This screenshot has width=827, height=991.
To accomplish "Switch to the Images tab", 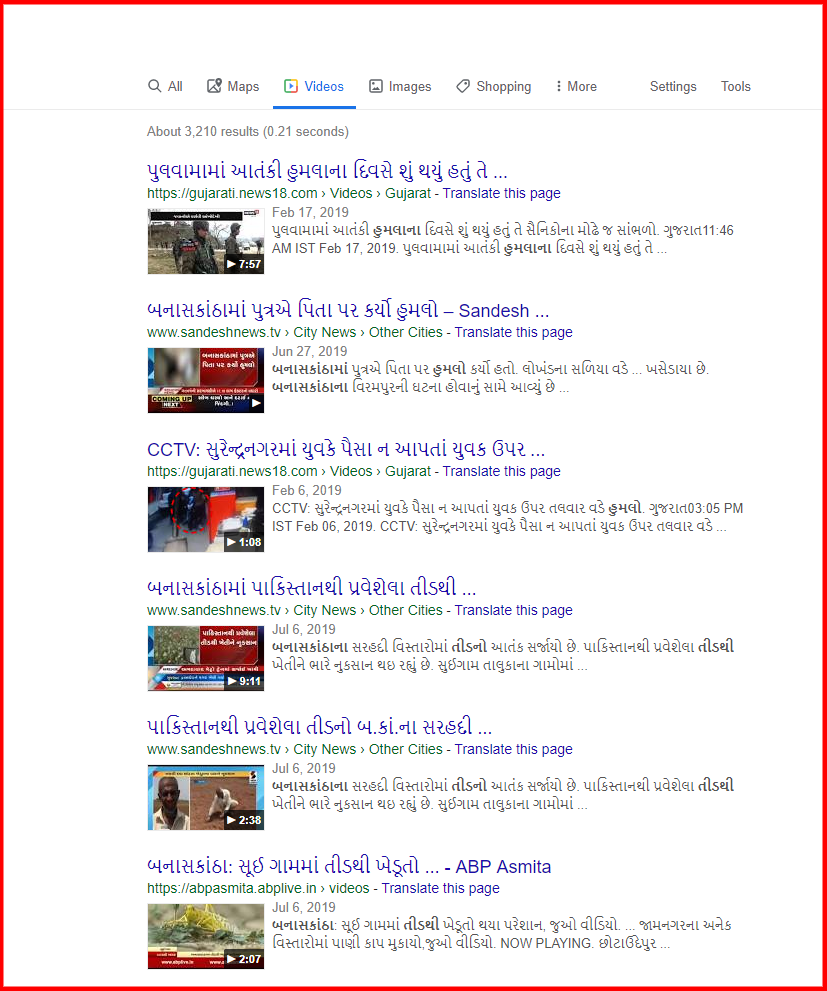I will [x=400, y=87].
